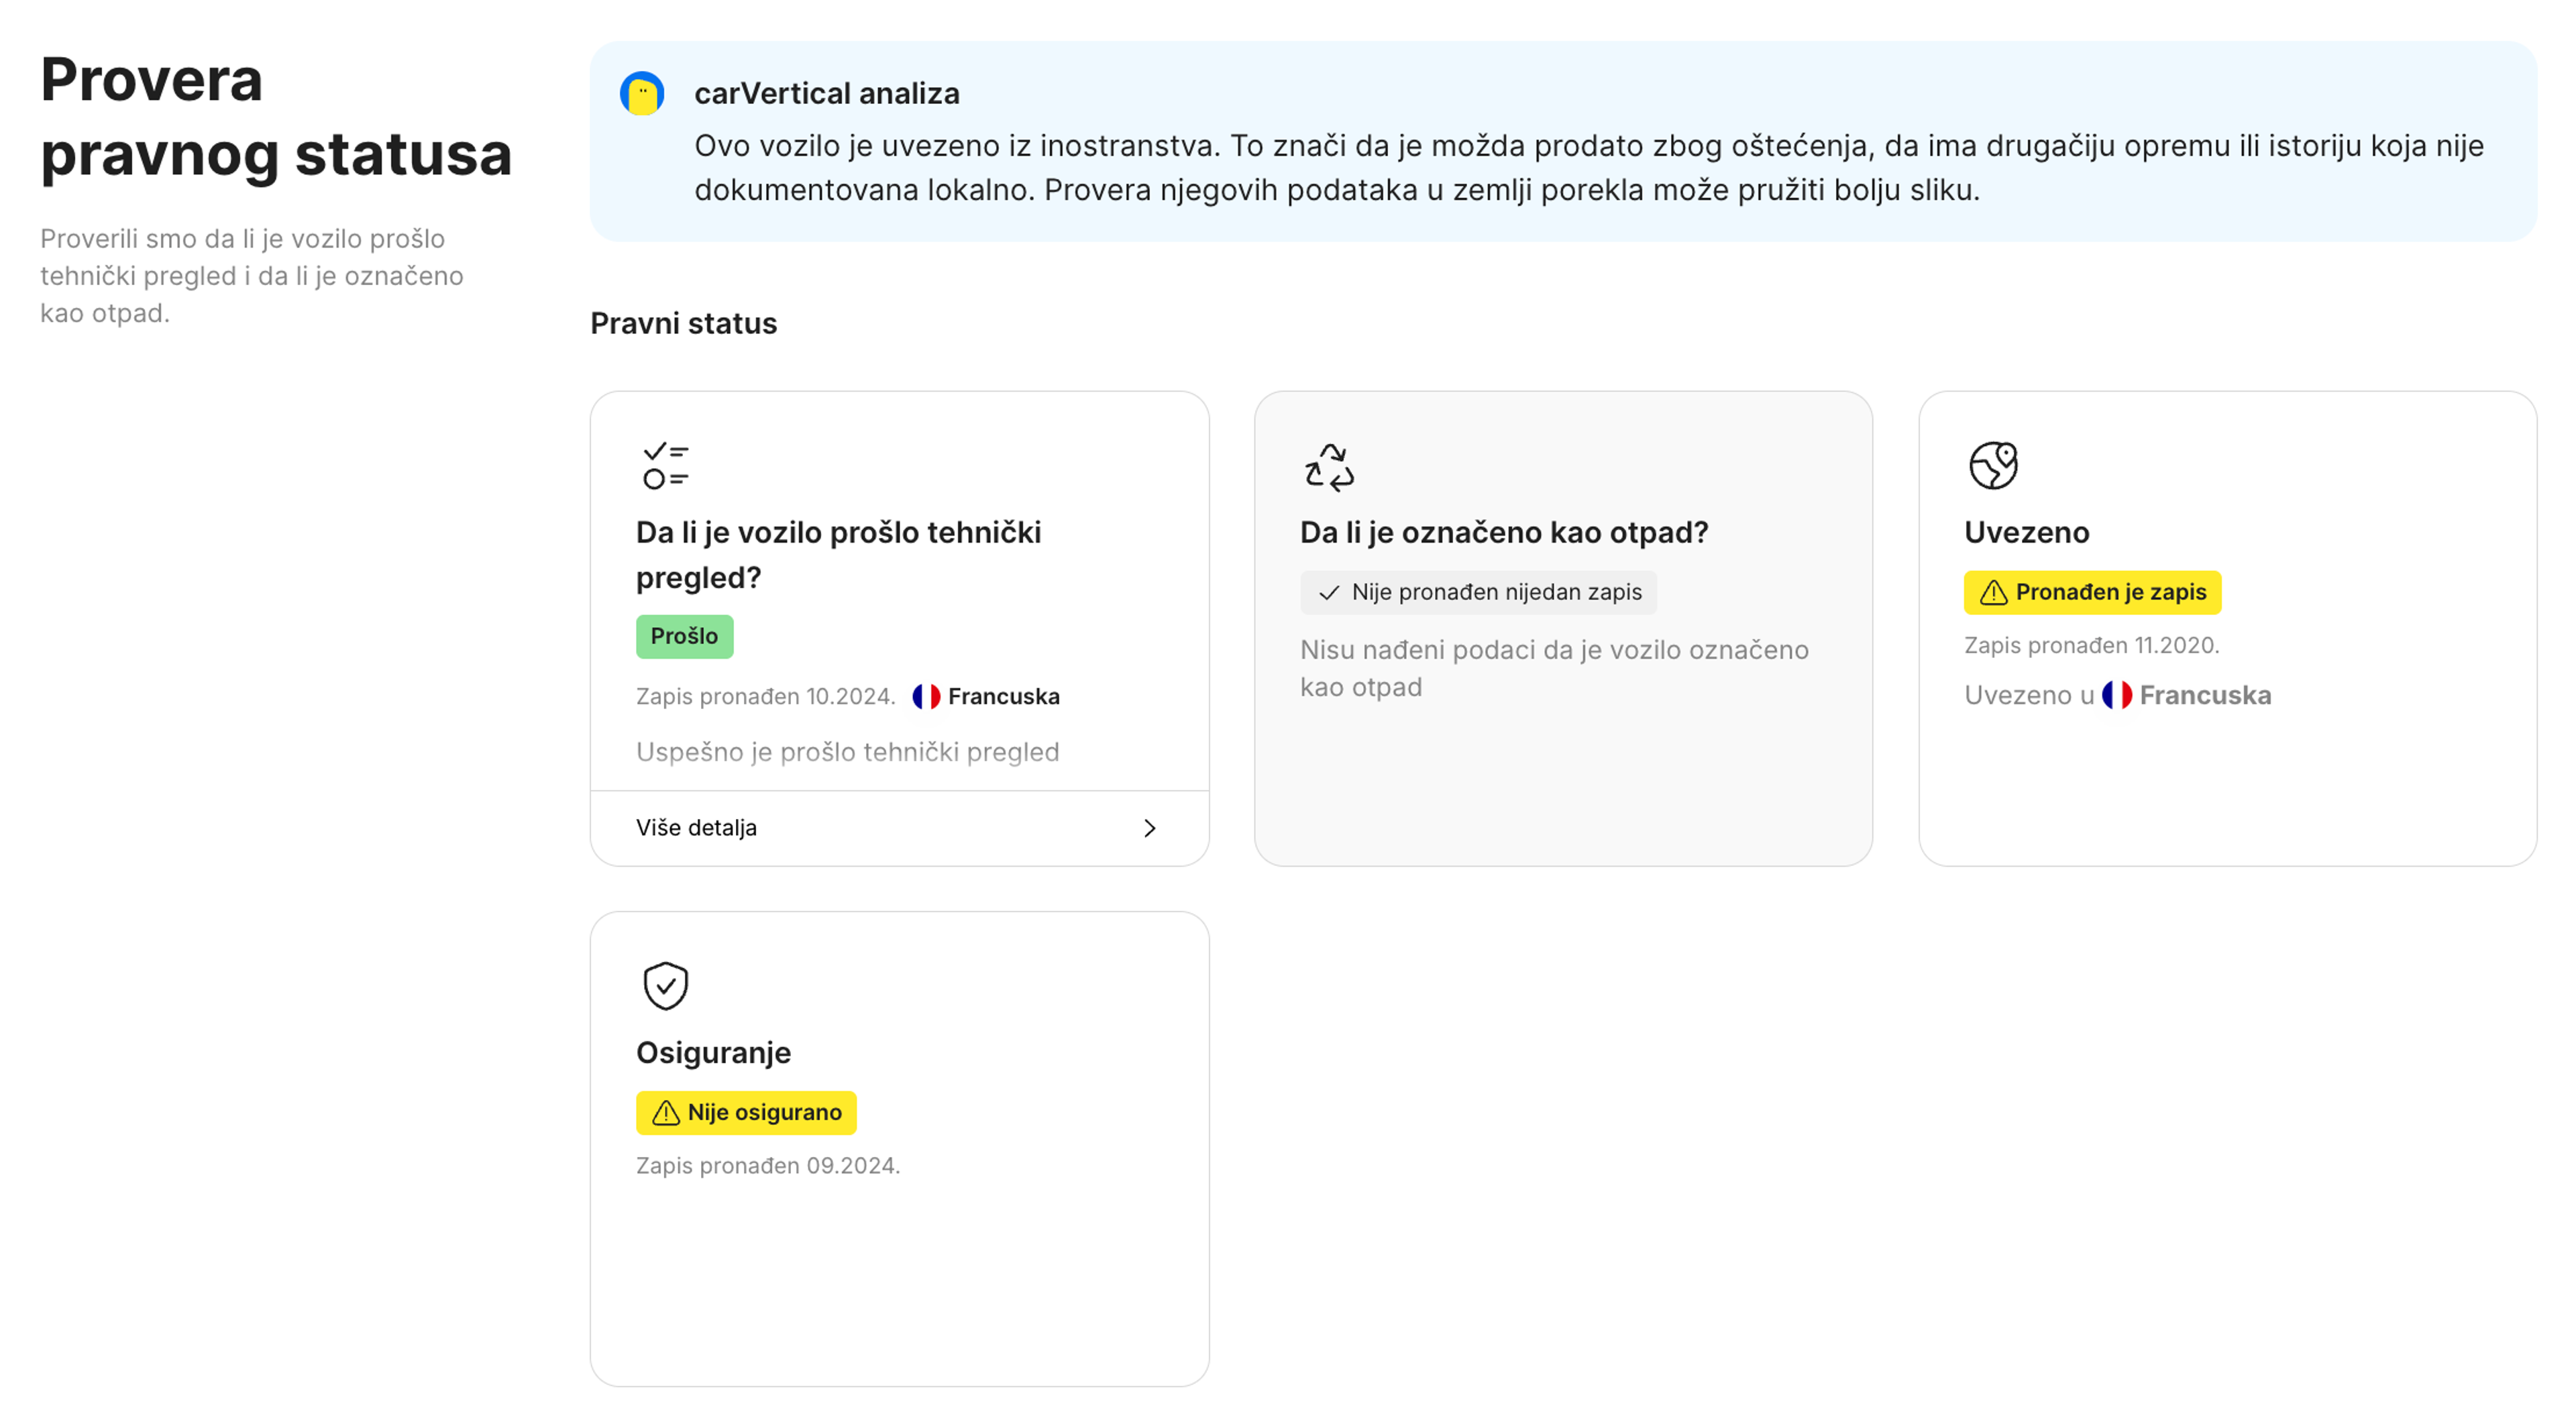Click the green Prošlo status badge
2576x1424 pixels.
[684, 636]
